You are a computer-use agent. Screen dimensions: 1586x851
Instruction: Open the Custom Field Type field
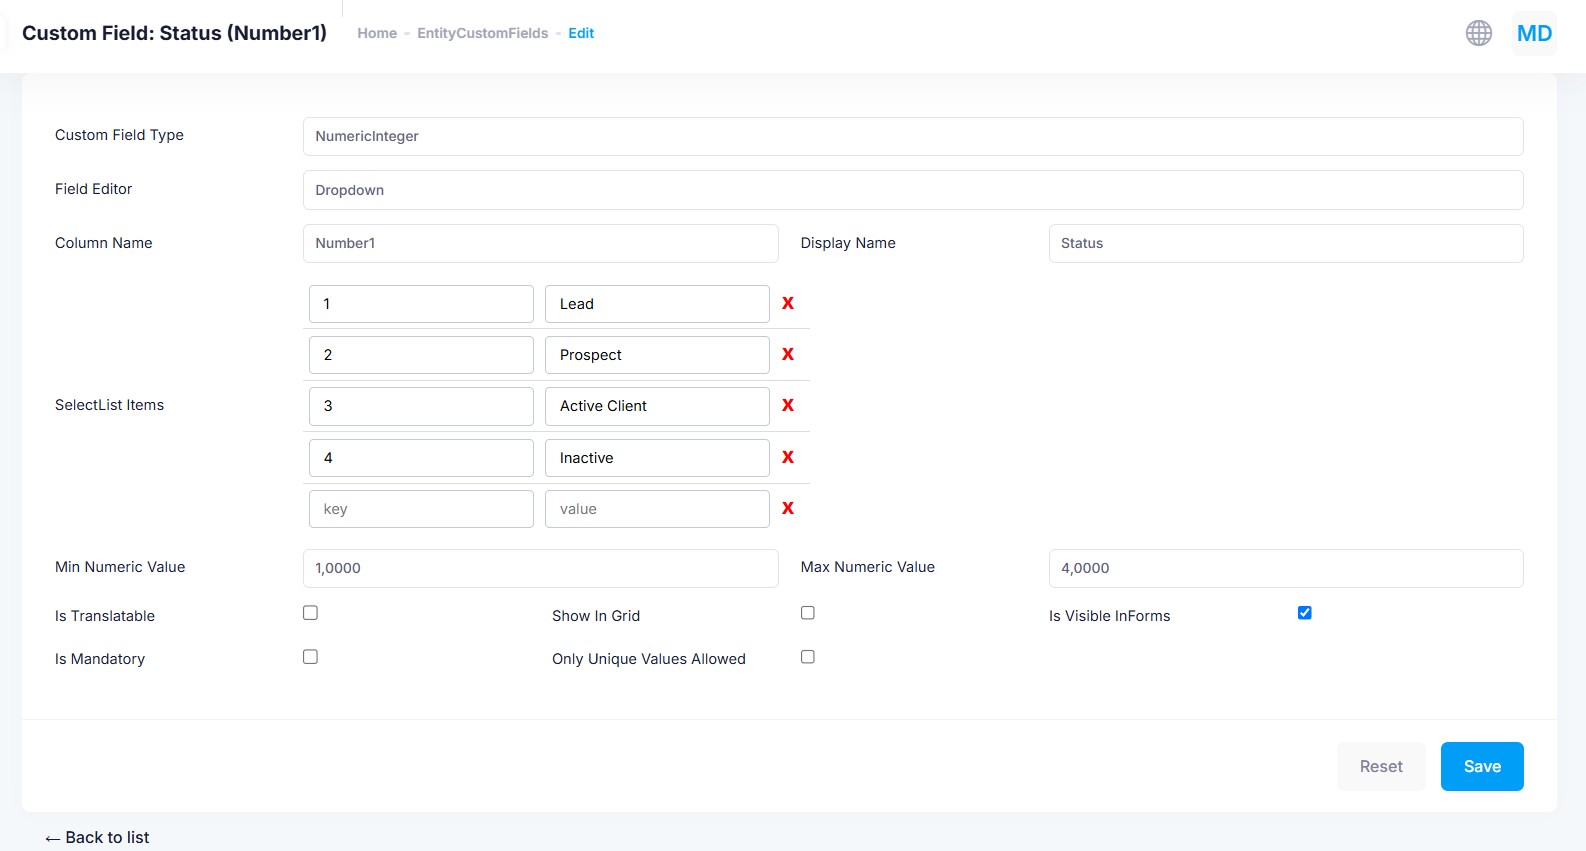click(x=913, y=136)
